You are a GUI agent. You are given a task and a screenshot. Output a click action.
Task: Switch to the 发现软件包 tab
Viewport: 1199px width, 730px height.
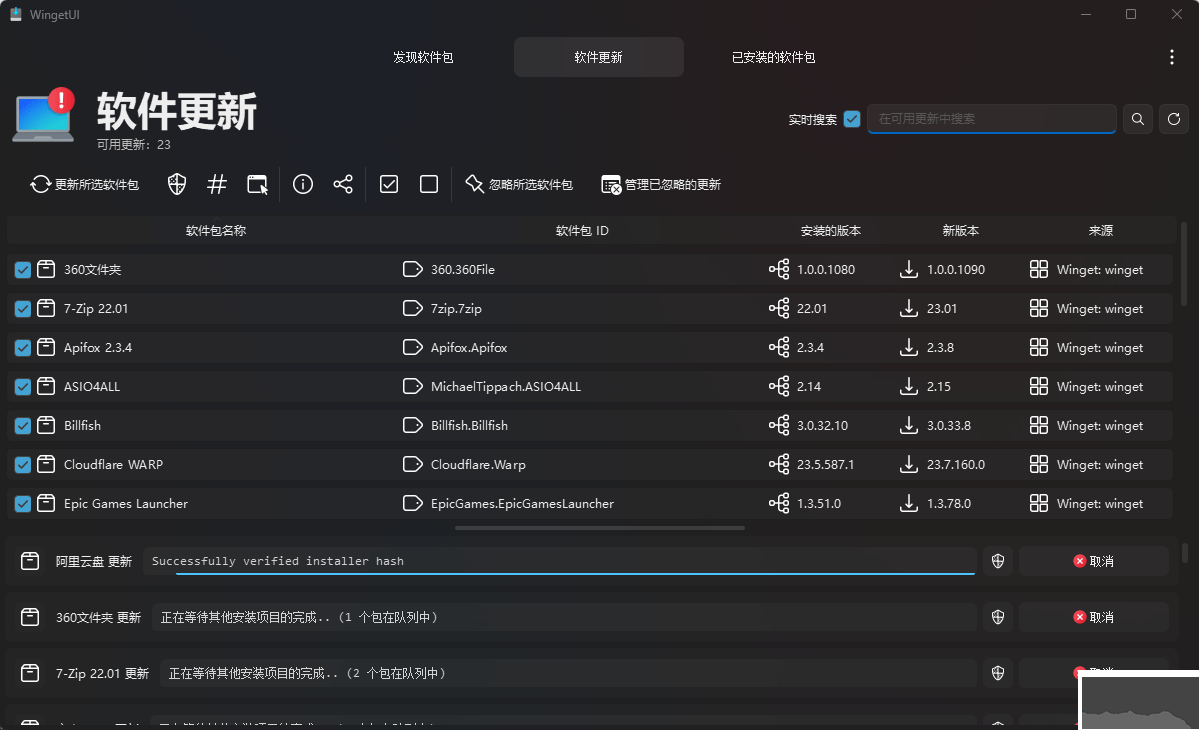coord(423,57)
